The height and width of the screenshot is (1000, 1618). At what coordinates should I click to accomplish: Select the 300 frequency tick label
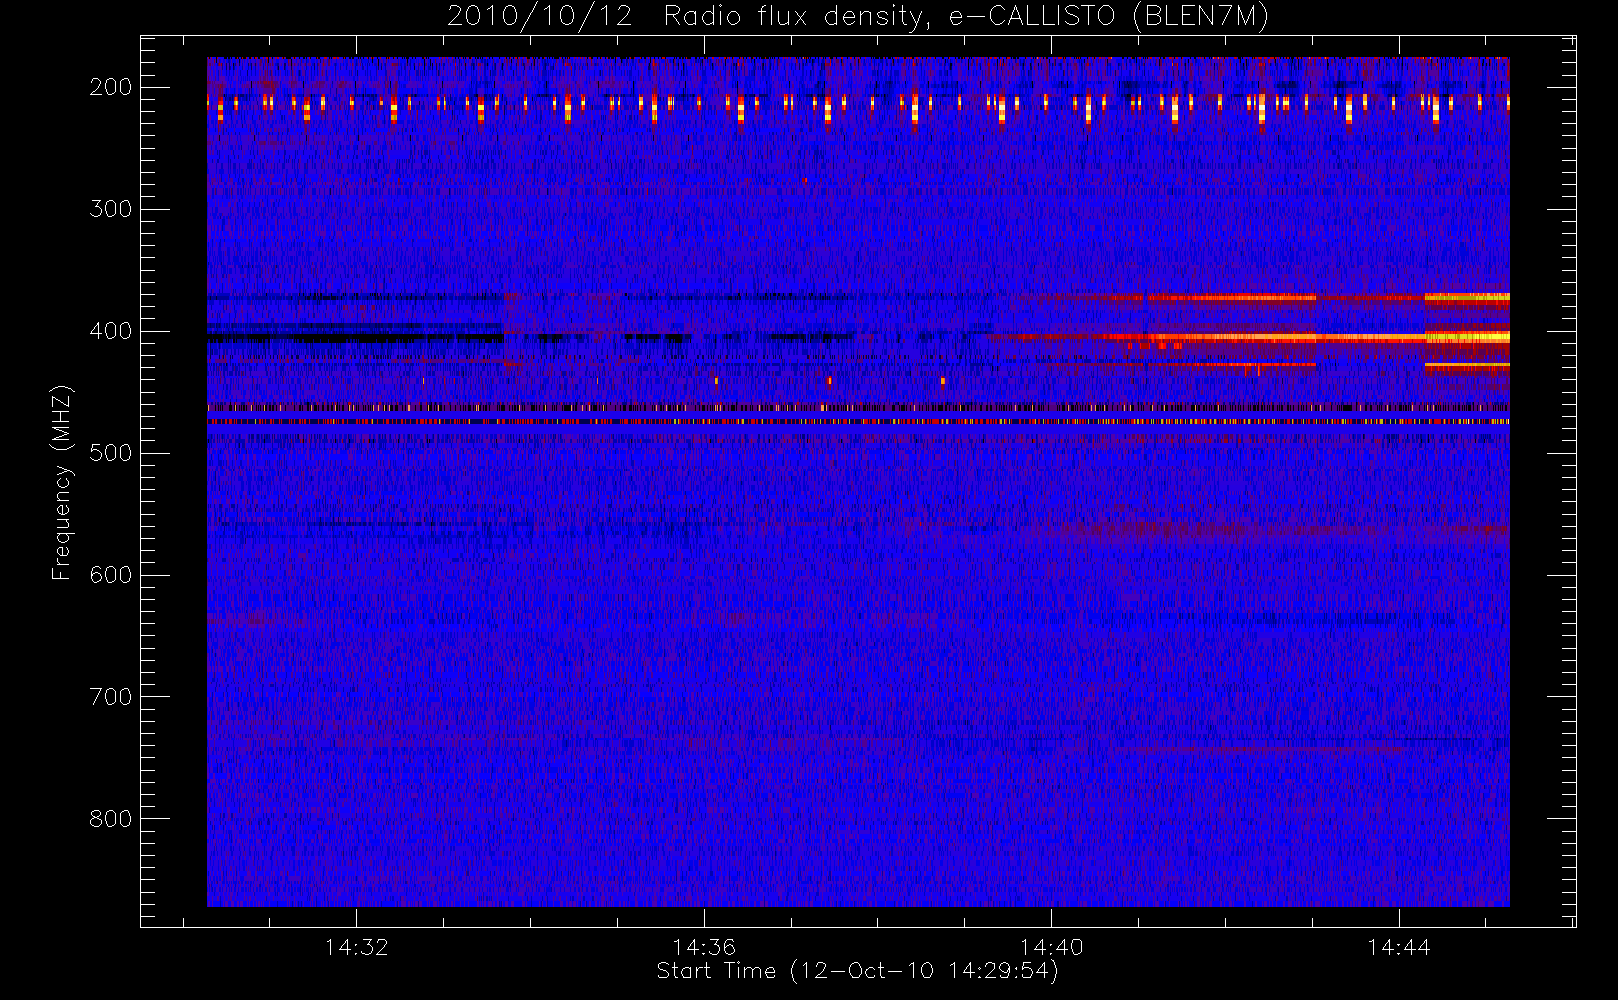coord(110,209)
